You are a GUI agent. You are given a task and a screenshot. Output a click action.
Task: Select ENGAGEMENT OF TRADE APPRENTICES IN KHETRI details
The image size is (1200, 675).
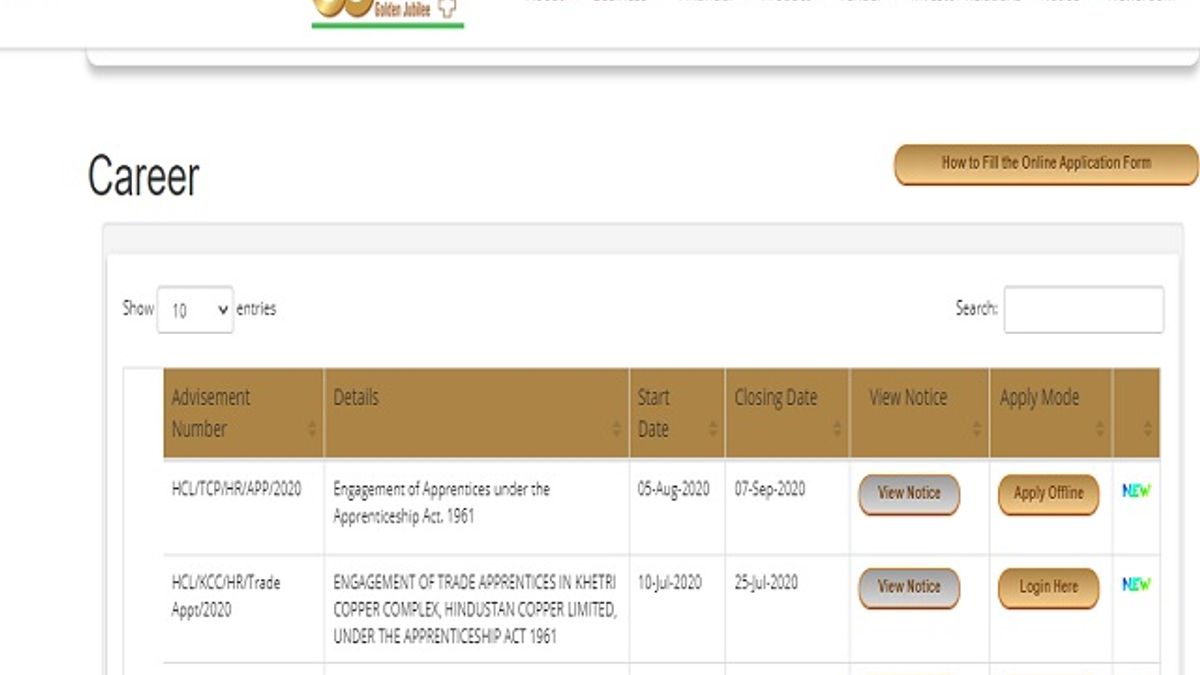(x=475, y=609)
